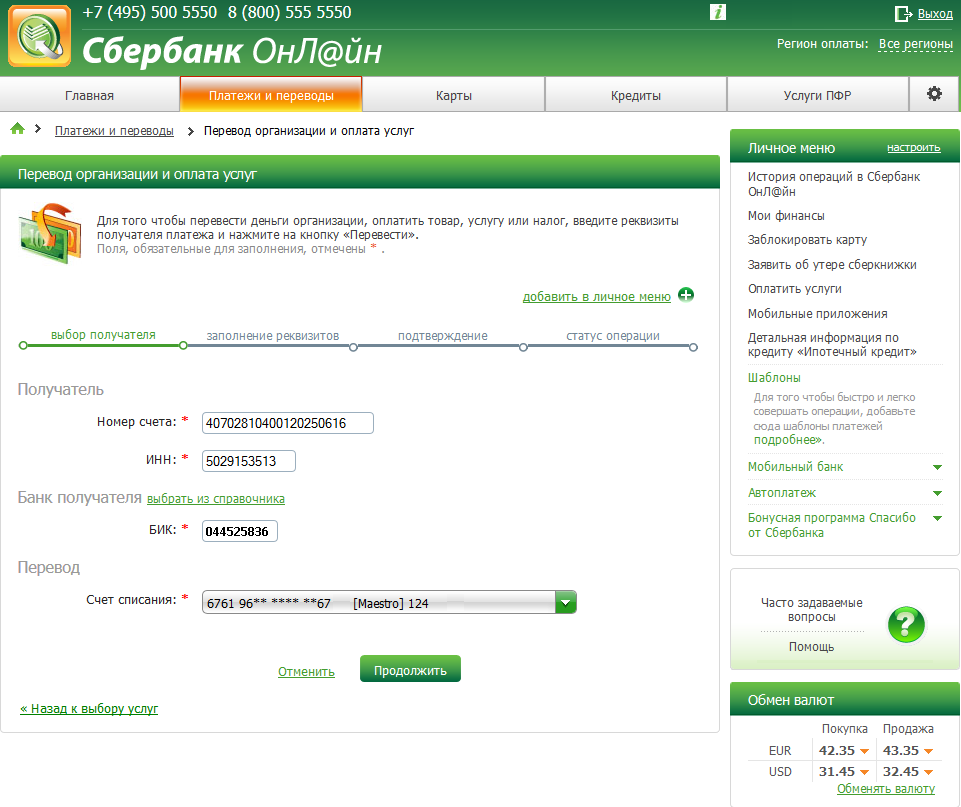This screenshot has width=961, height=807.
Task: Click добавить в личное меню link
Action: [x=597, y=297]
